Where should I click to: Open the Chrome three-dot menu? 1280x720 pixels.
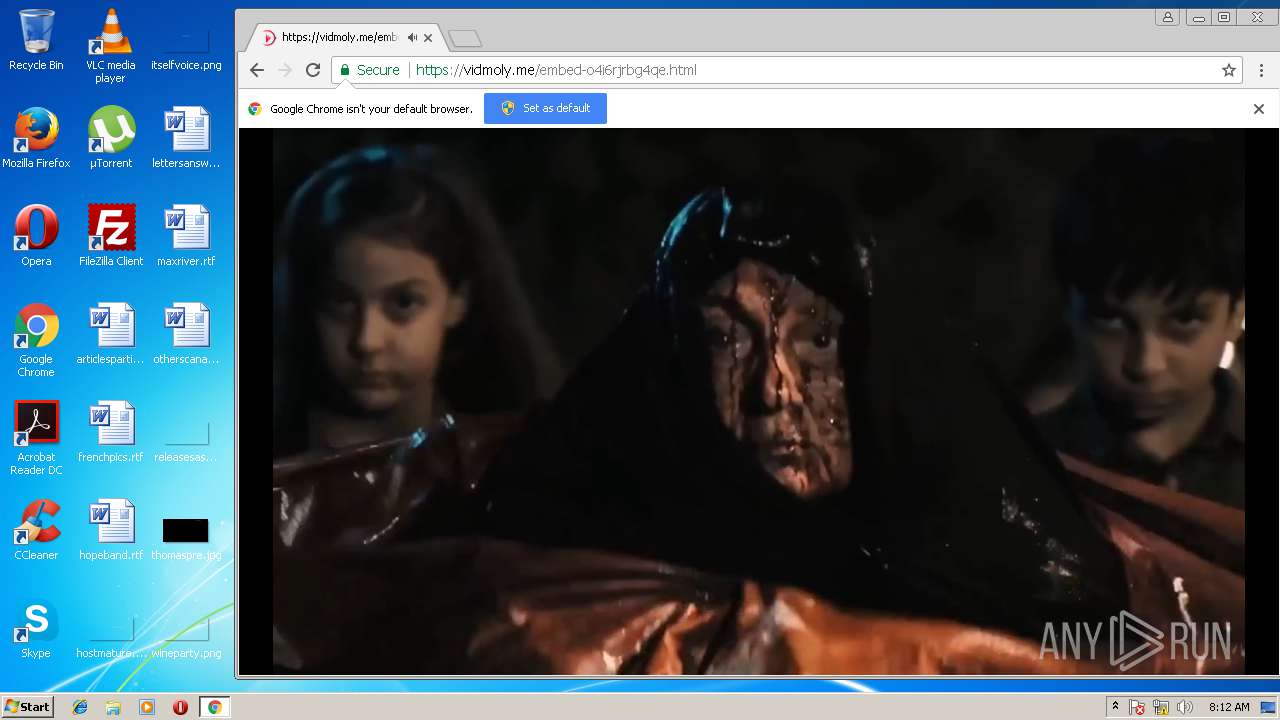click(x=1262, y=70)
